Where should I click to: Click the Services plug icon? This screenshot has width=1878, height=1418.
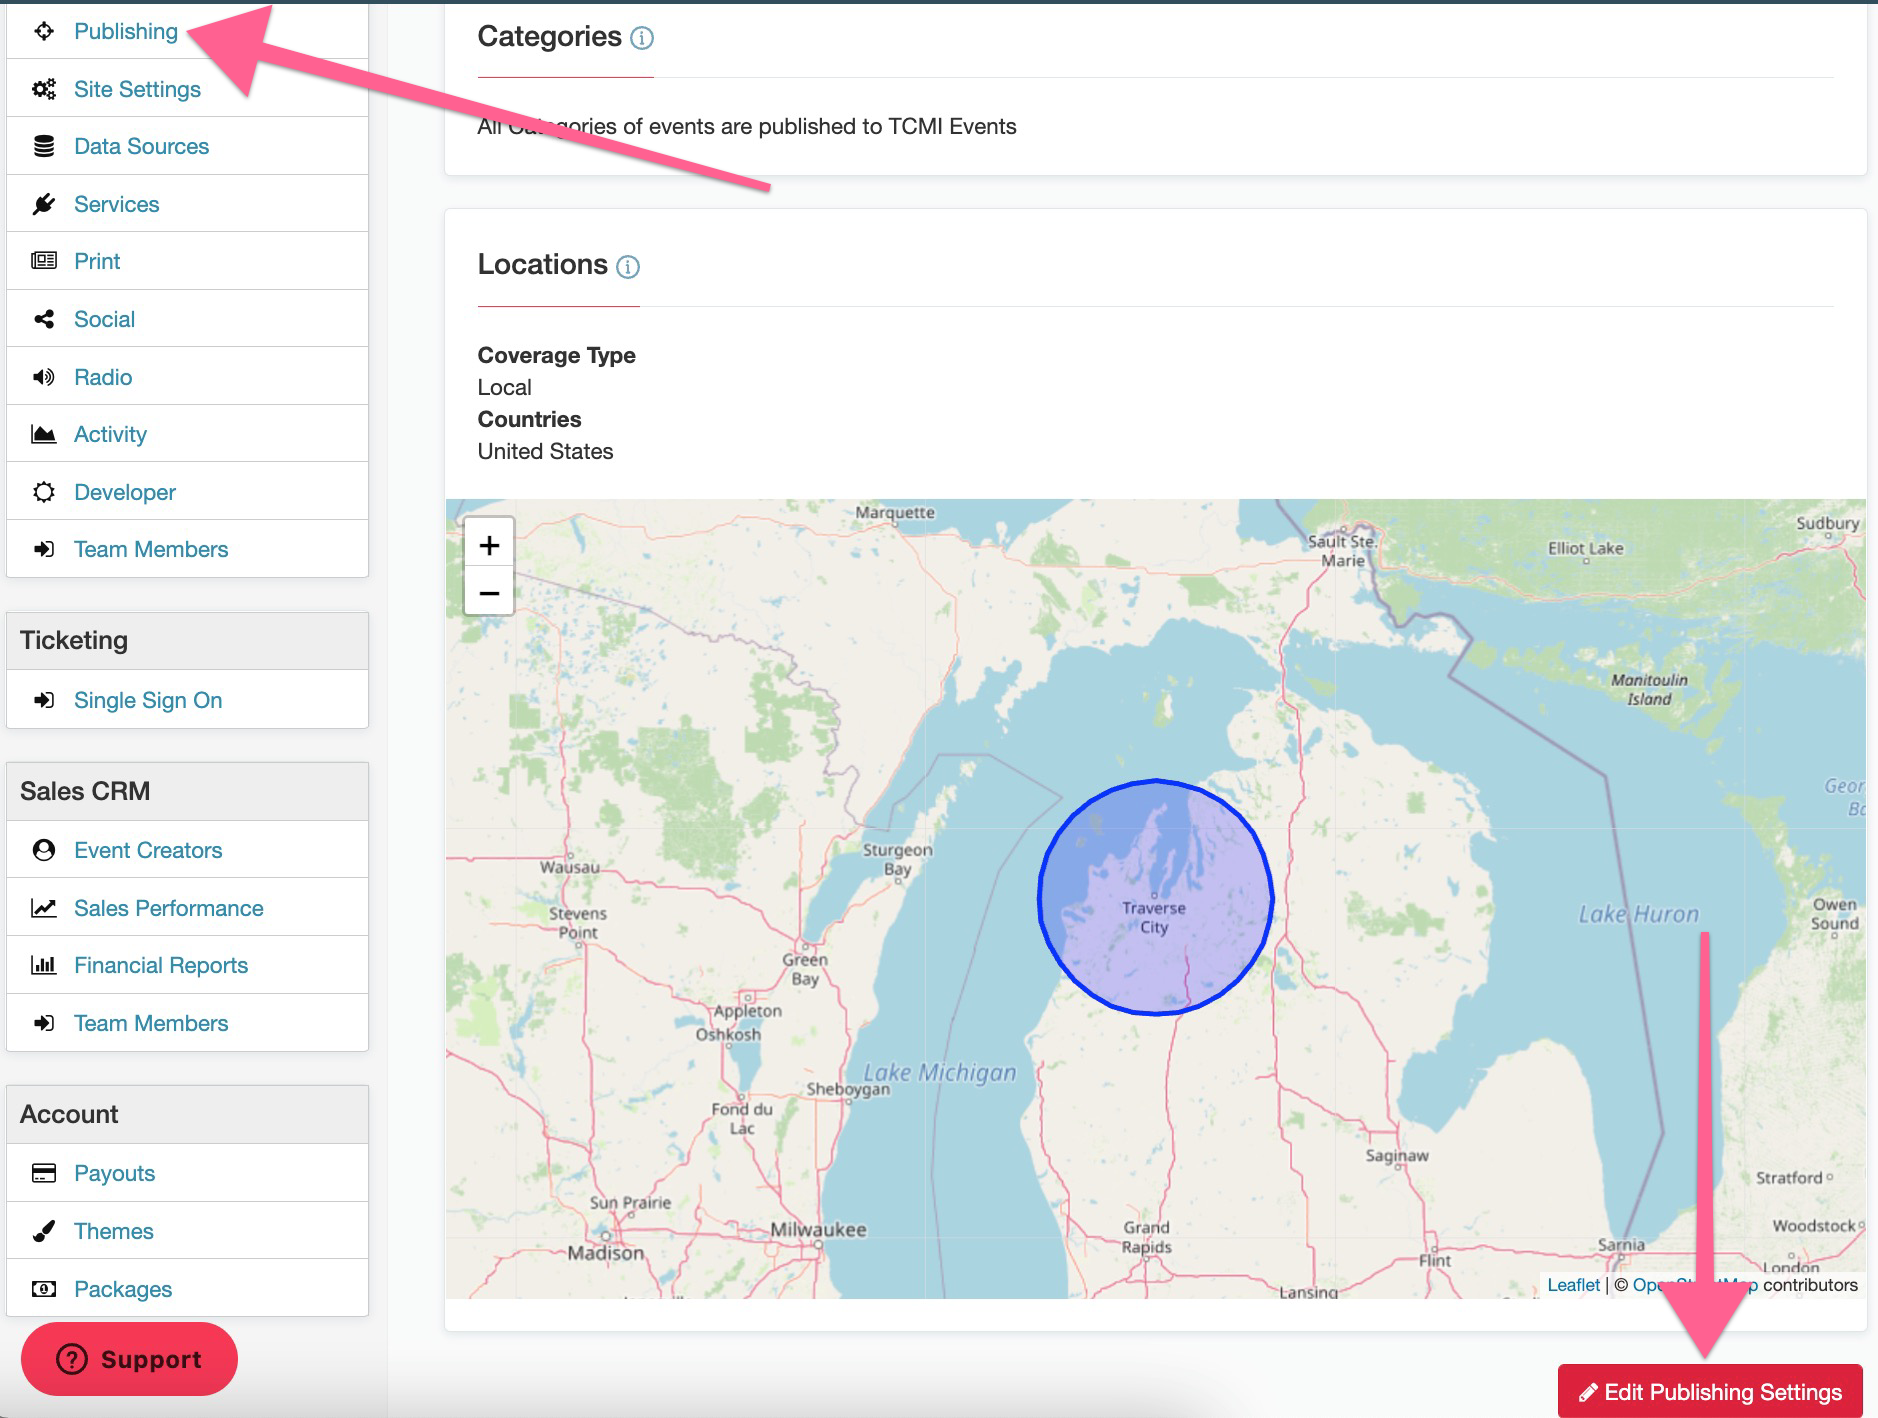point(44,204)
